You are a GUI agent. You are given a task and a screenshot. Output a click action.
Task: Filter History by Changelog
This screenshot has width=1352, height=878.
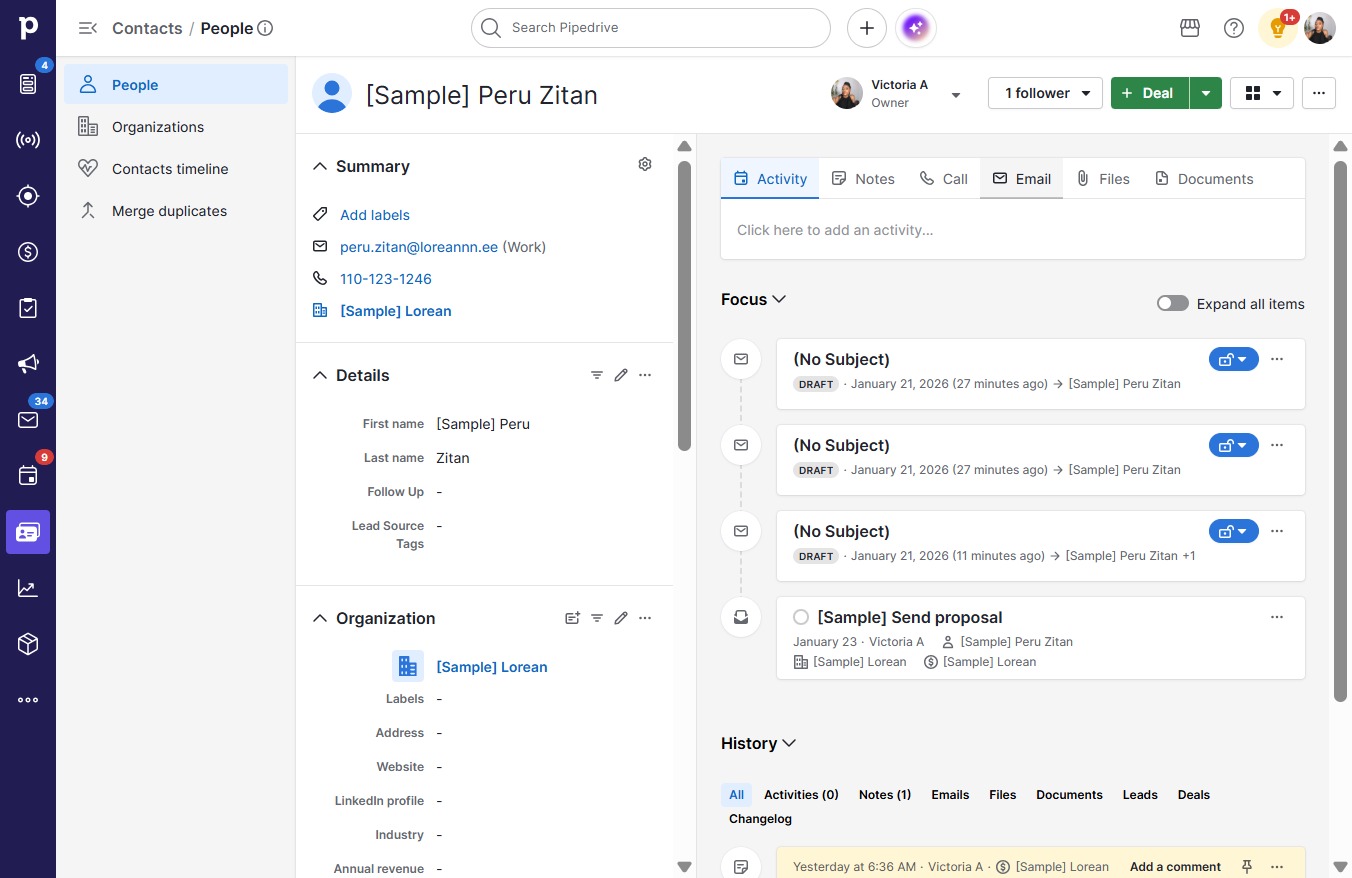(x=760, y=819)
